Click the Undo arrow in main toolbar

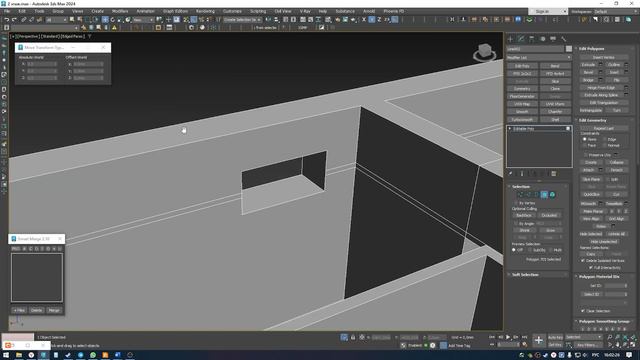[7, 20]
